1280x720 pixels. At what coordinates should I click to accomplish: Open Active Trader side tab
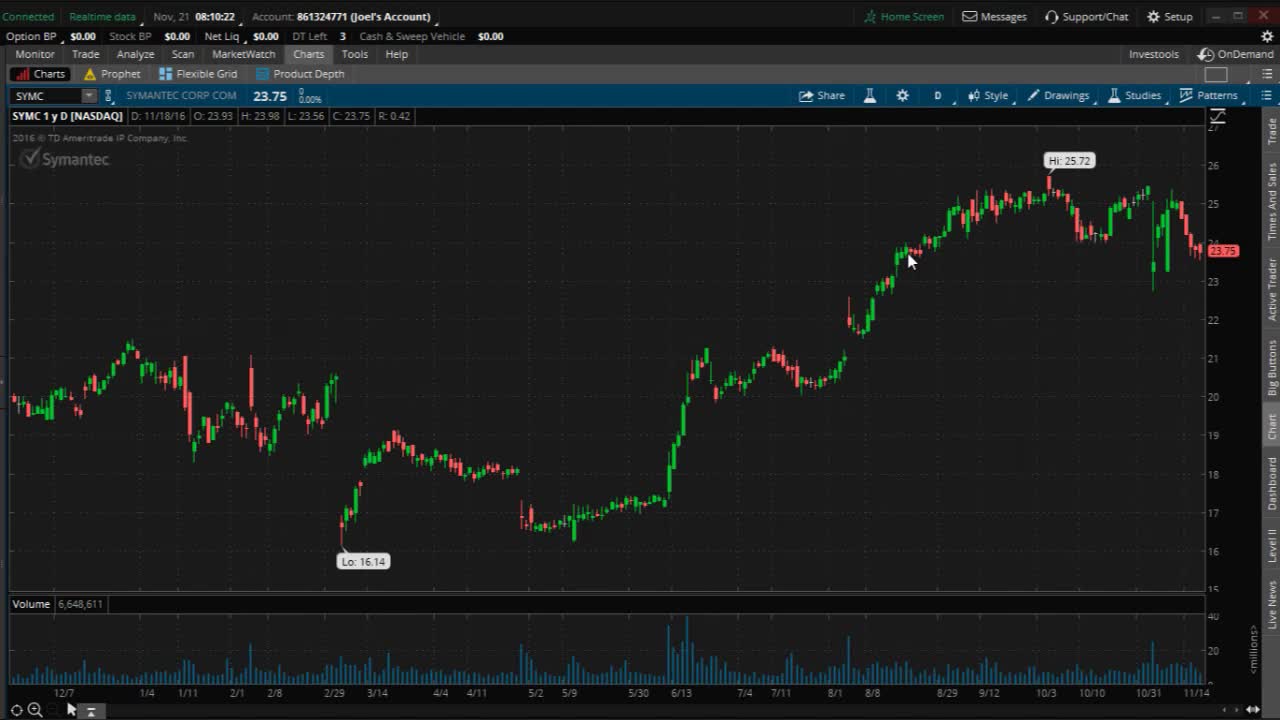[x=1272, y=289]
